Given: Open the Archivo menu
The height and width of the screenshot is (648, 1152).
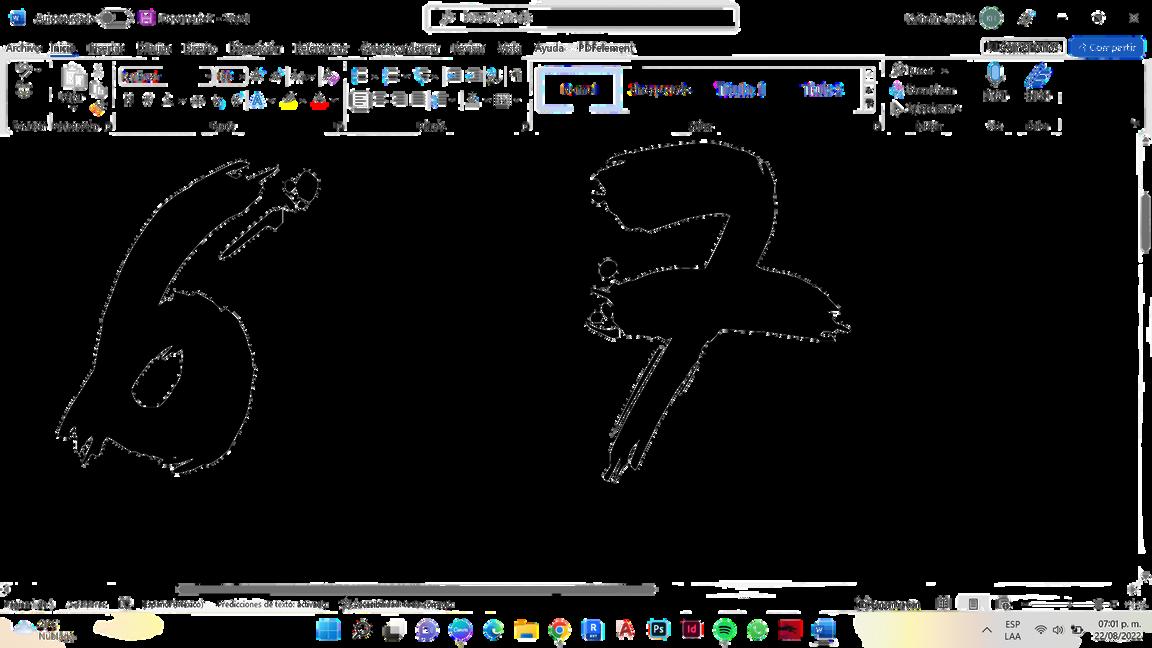Looking at the screenshot, I should coord(23,48).
